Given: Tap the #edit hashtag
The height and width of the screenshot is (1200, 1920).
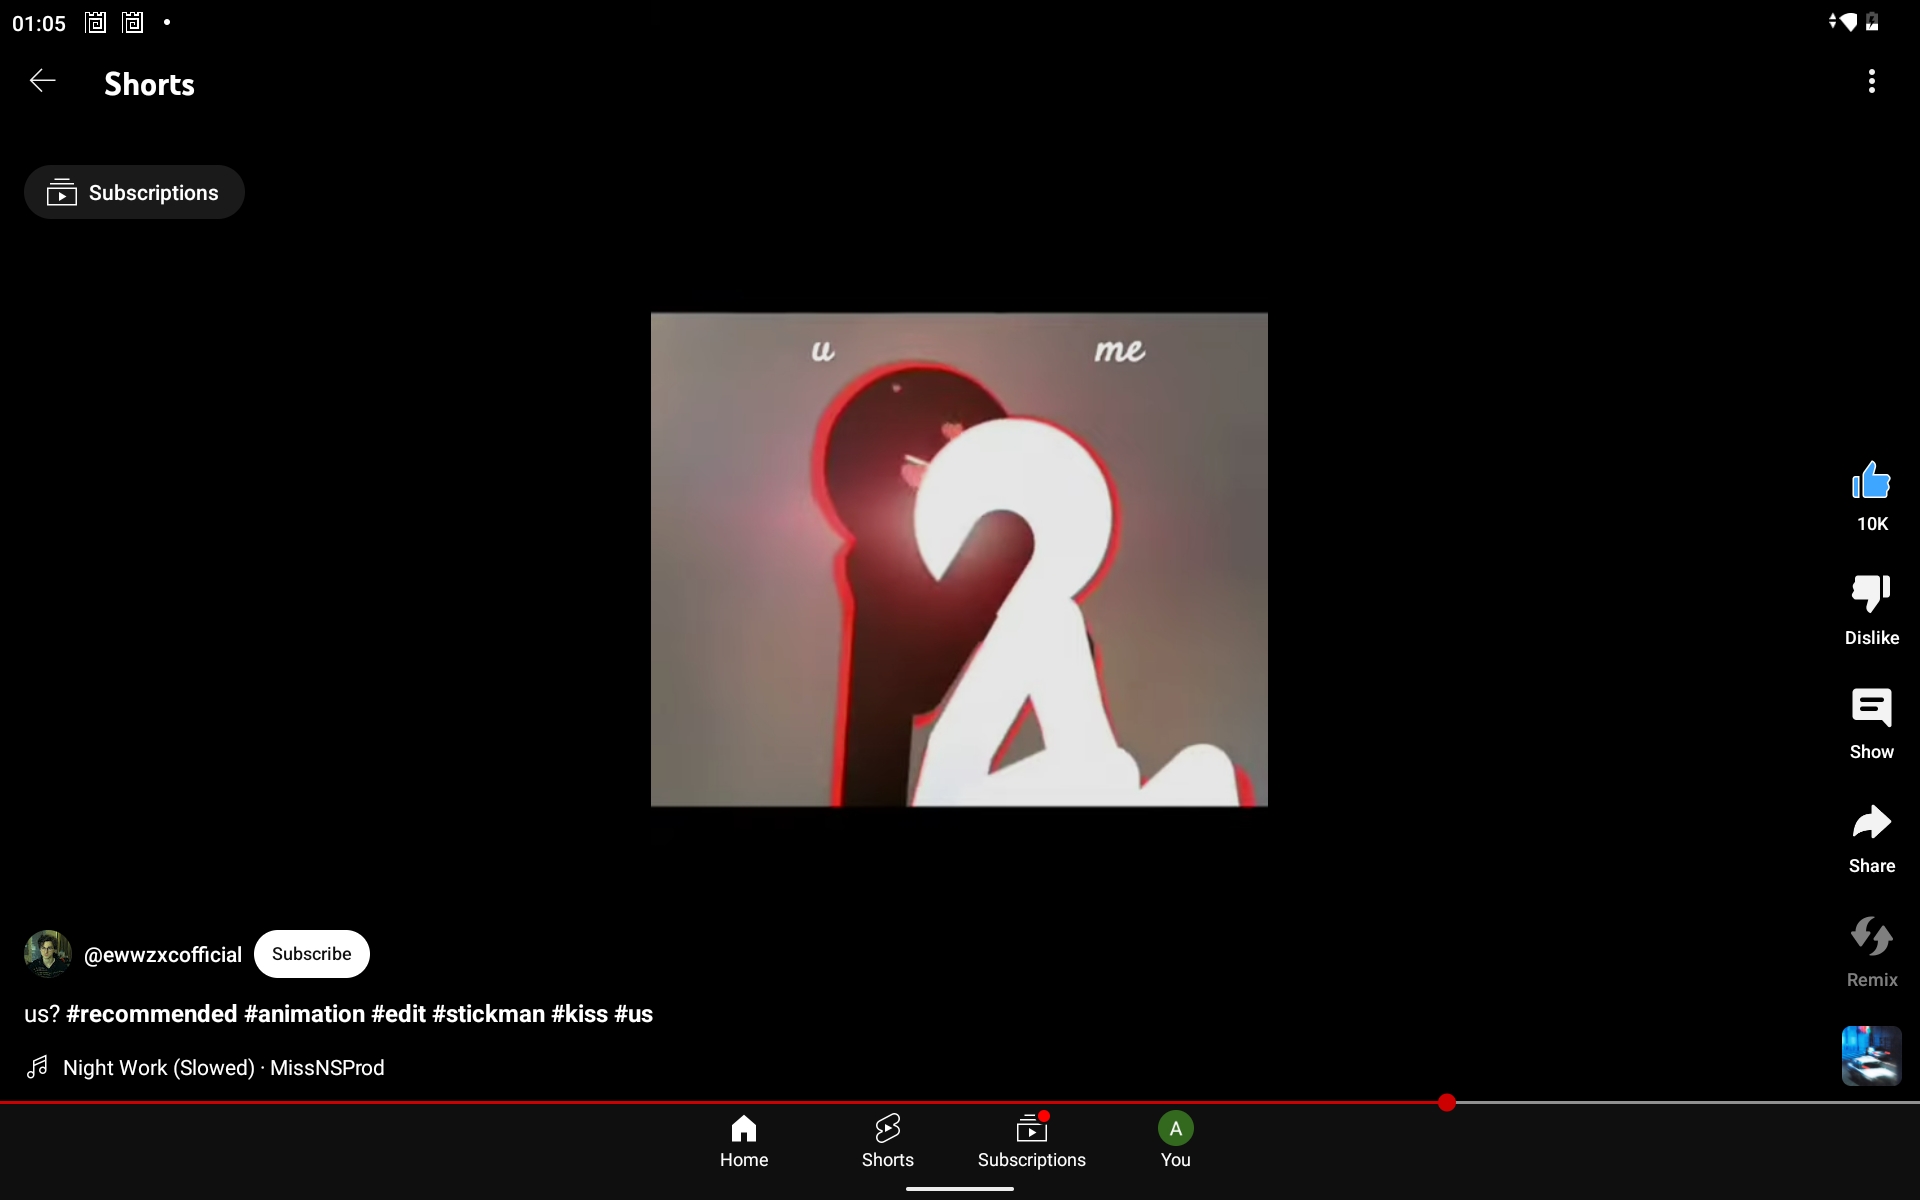Looking at the screenshot, I should coord(398,1014).
